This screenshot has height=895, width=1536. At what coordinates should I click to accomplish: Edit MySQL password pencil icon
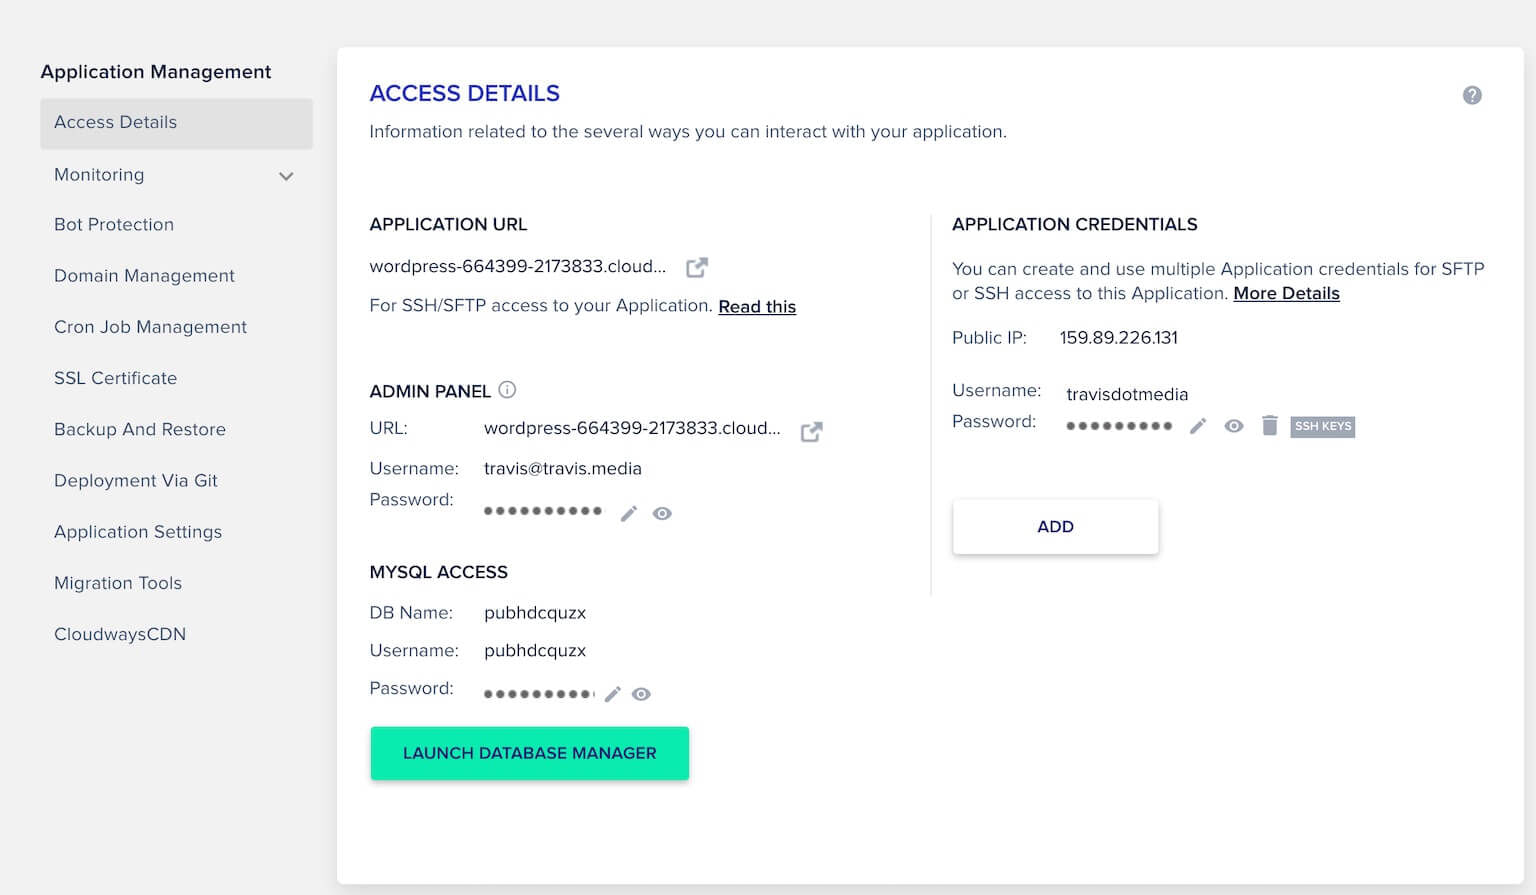click(613, 694)
